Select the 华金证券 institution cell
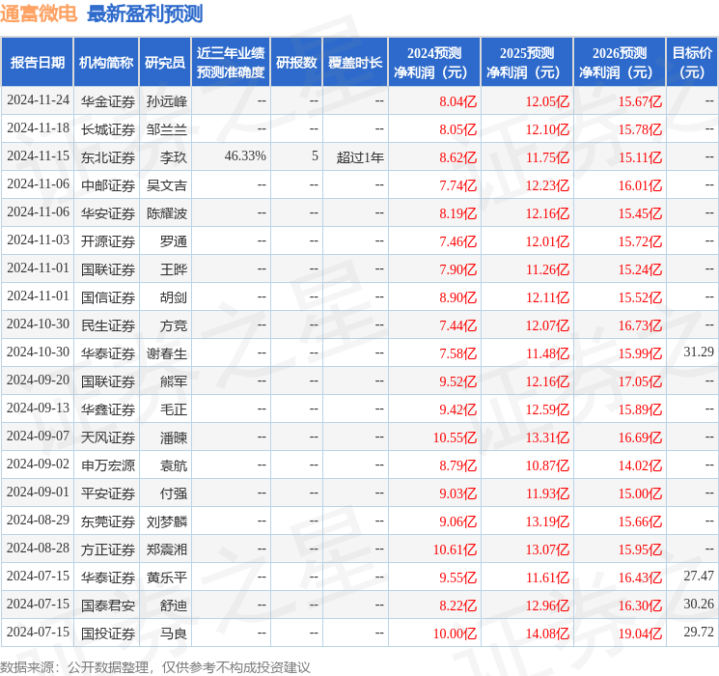This screenshot has width=719, height=676. (x=108, y=101)
